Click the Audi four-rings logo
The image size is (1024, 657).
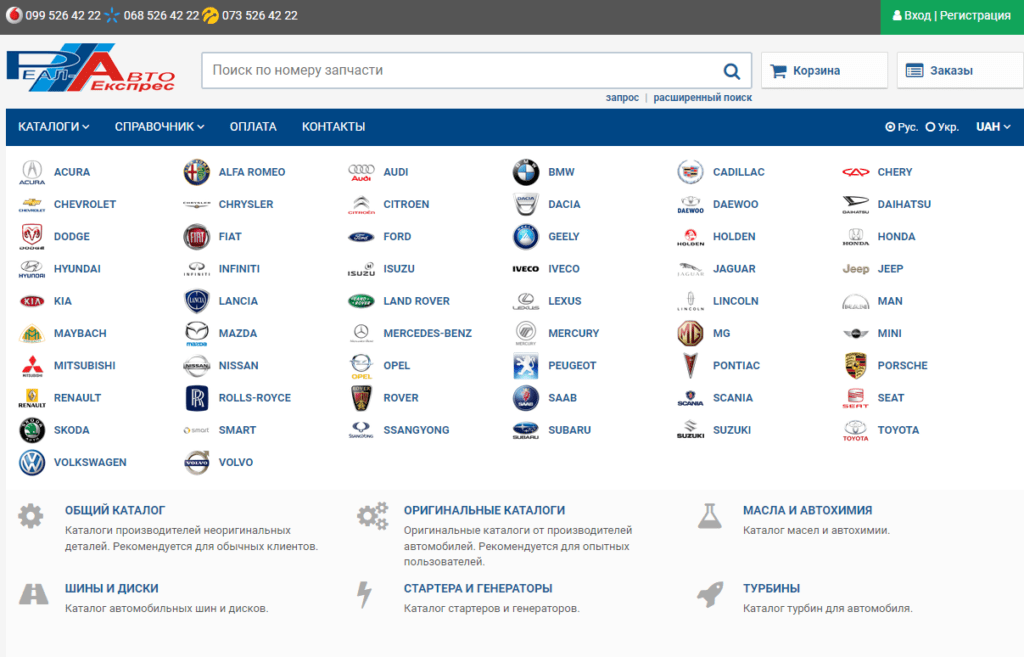pyautogui.click(x=361, y=172)
